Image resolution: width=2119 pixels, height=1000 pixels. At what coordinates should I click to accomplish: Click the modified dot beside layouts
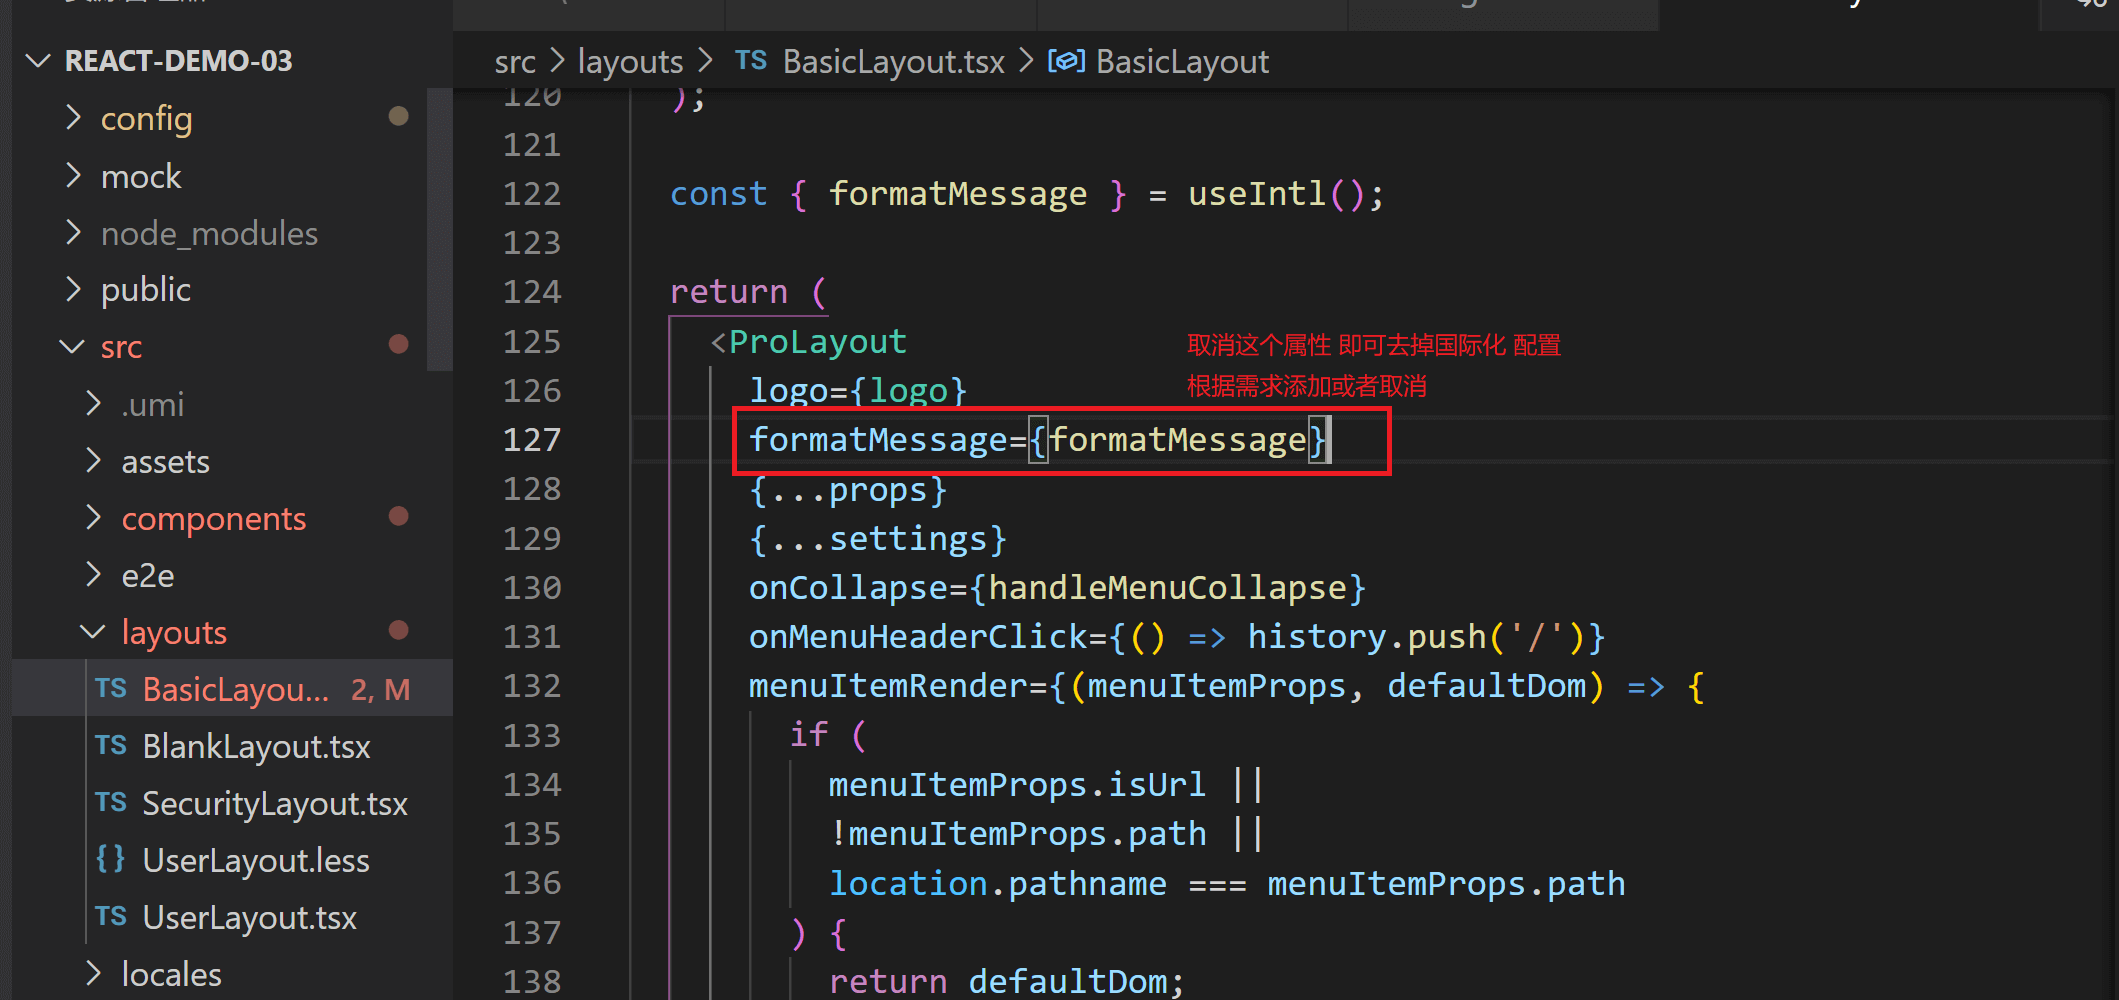click(398, 630)
